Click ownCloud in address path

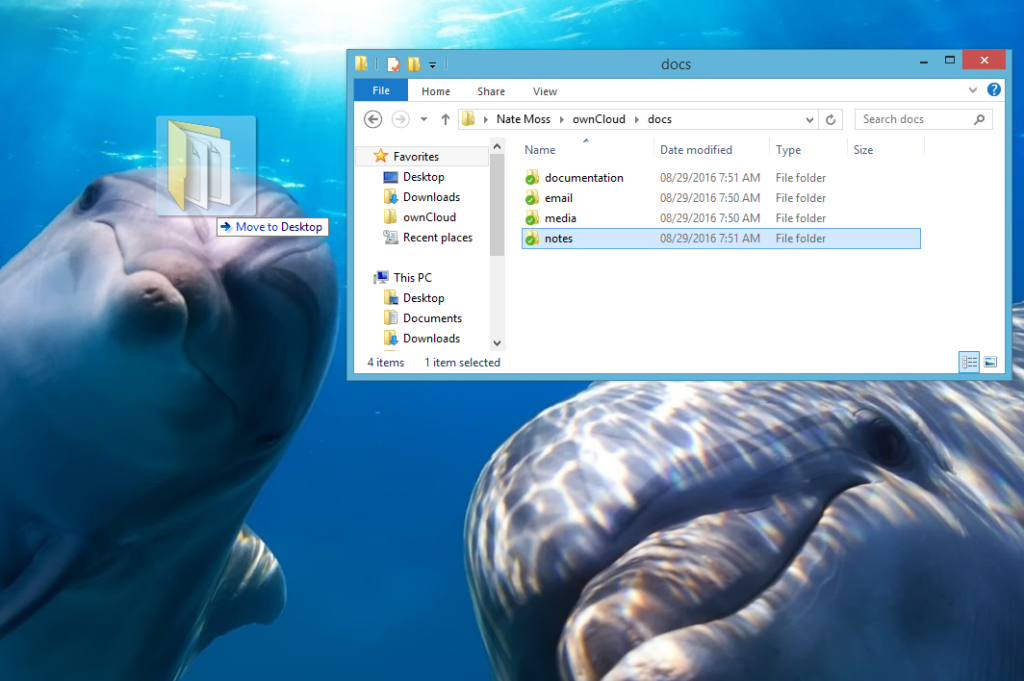(599, 119)
